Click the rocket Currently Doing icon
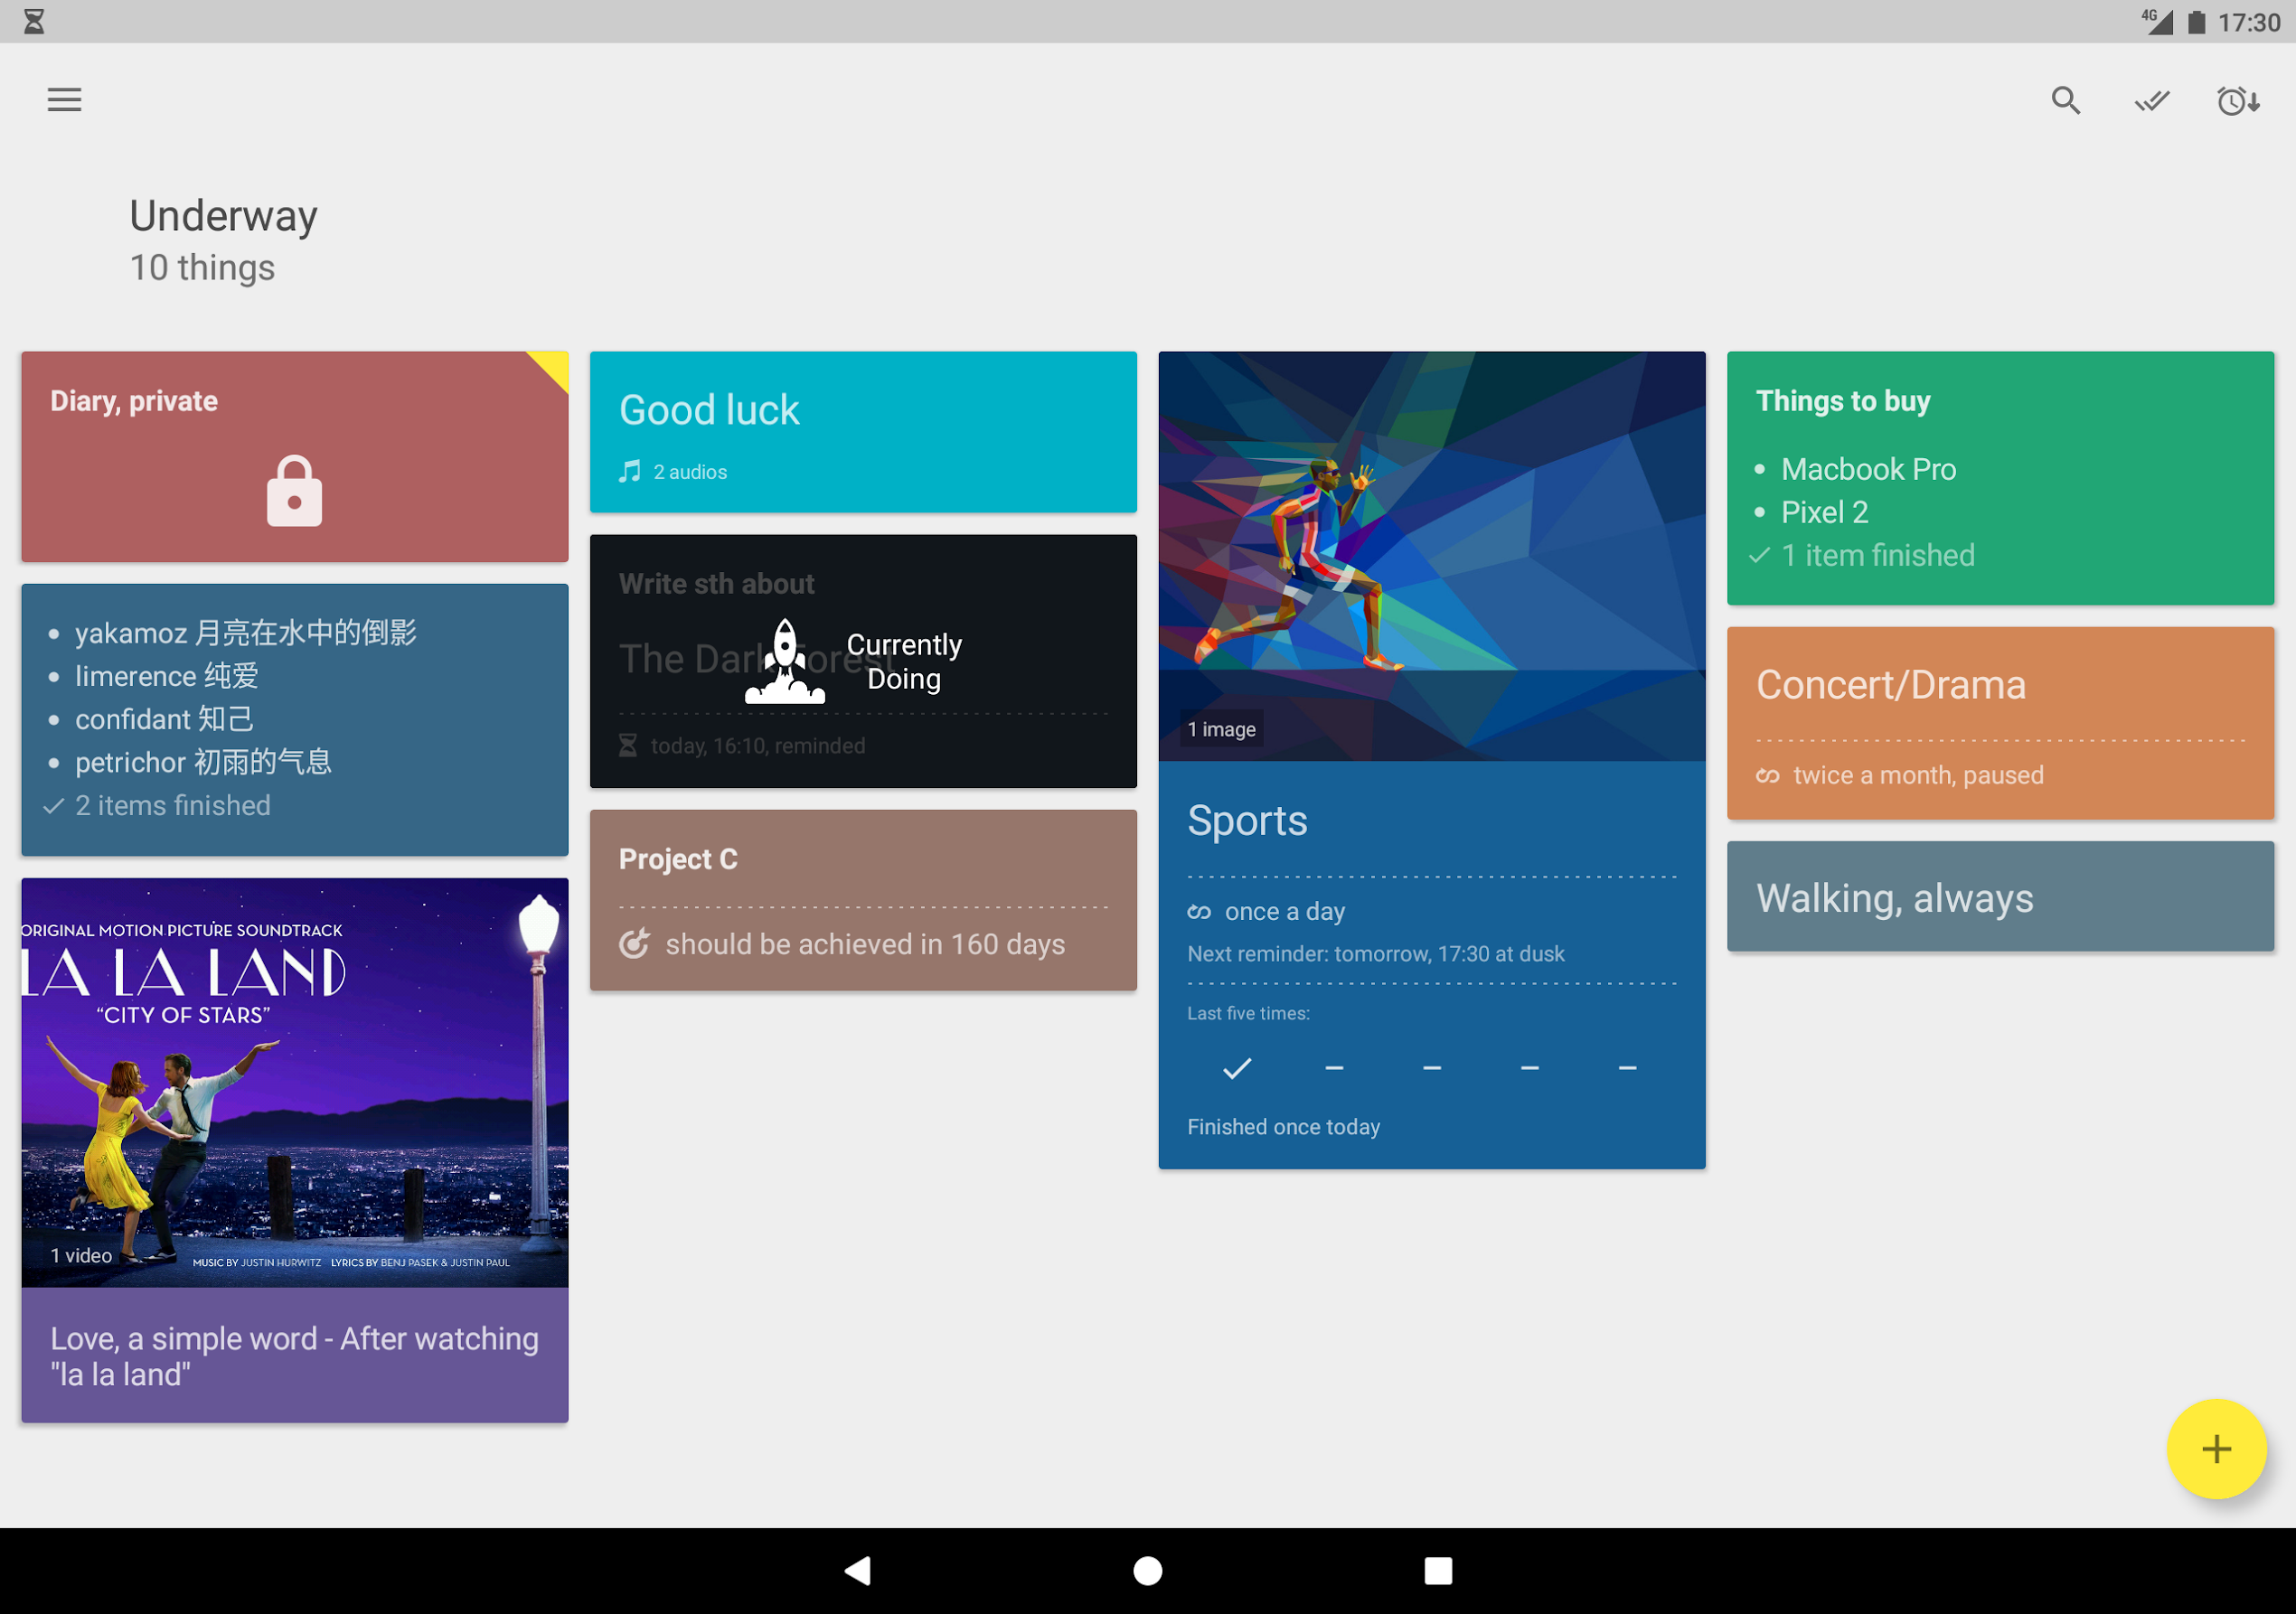 (x=786, y=661)
